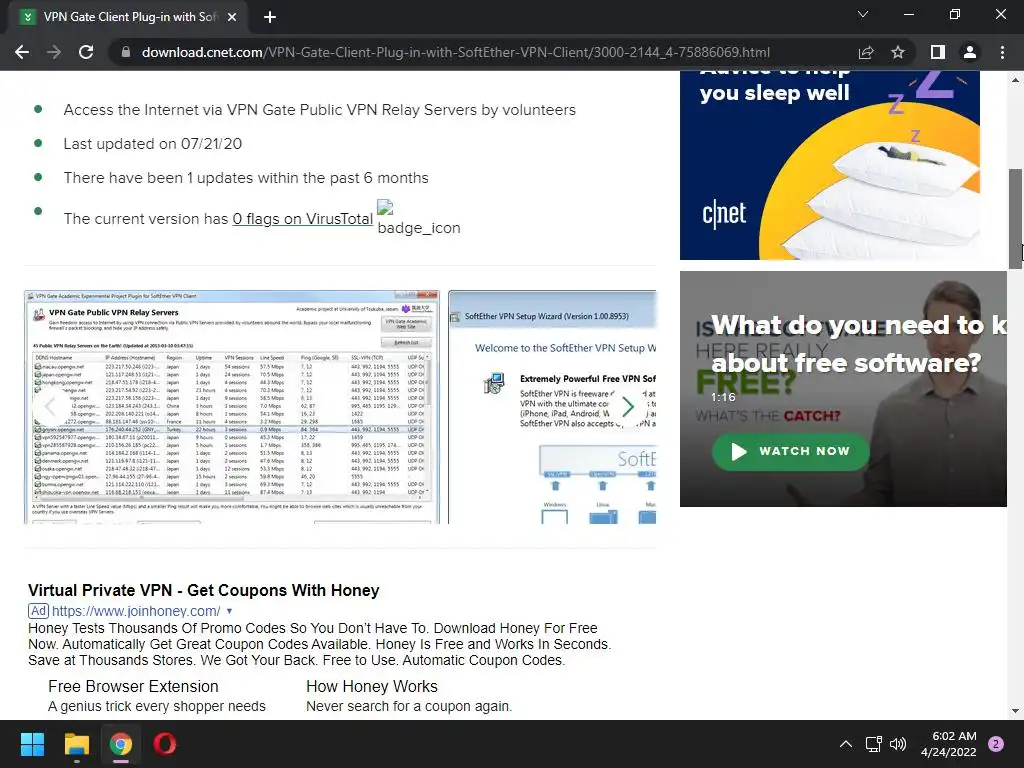Click 'Access the Internet via VPN Gate' text

pyautogui.click(x=320, y=110)
